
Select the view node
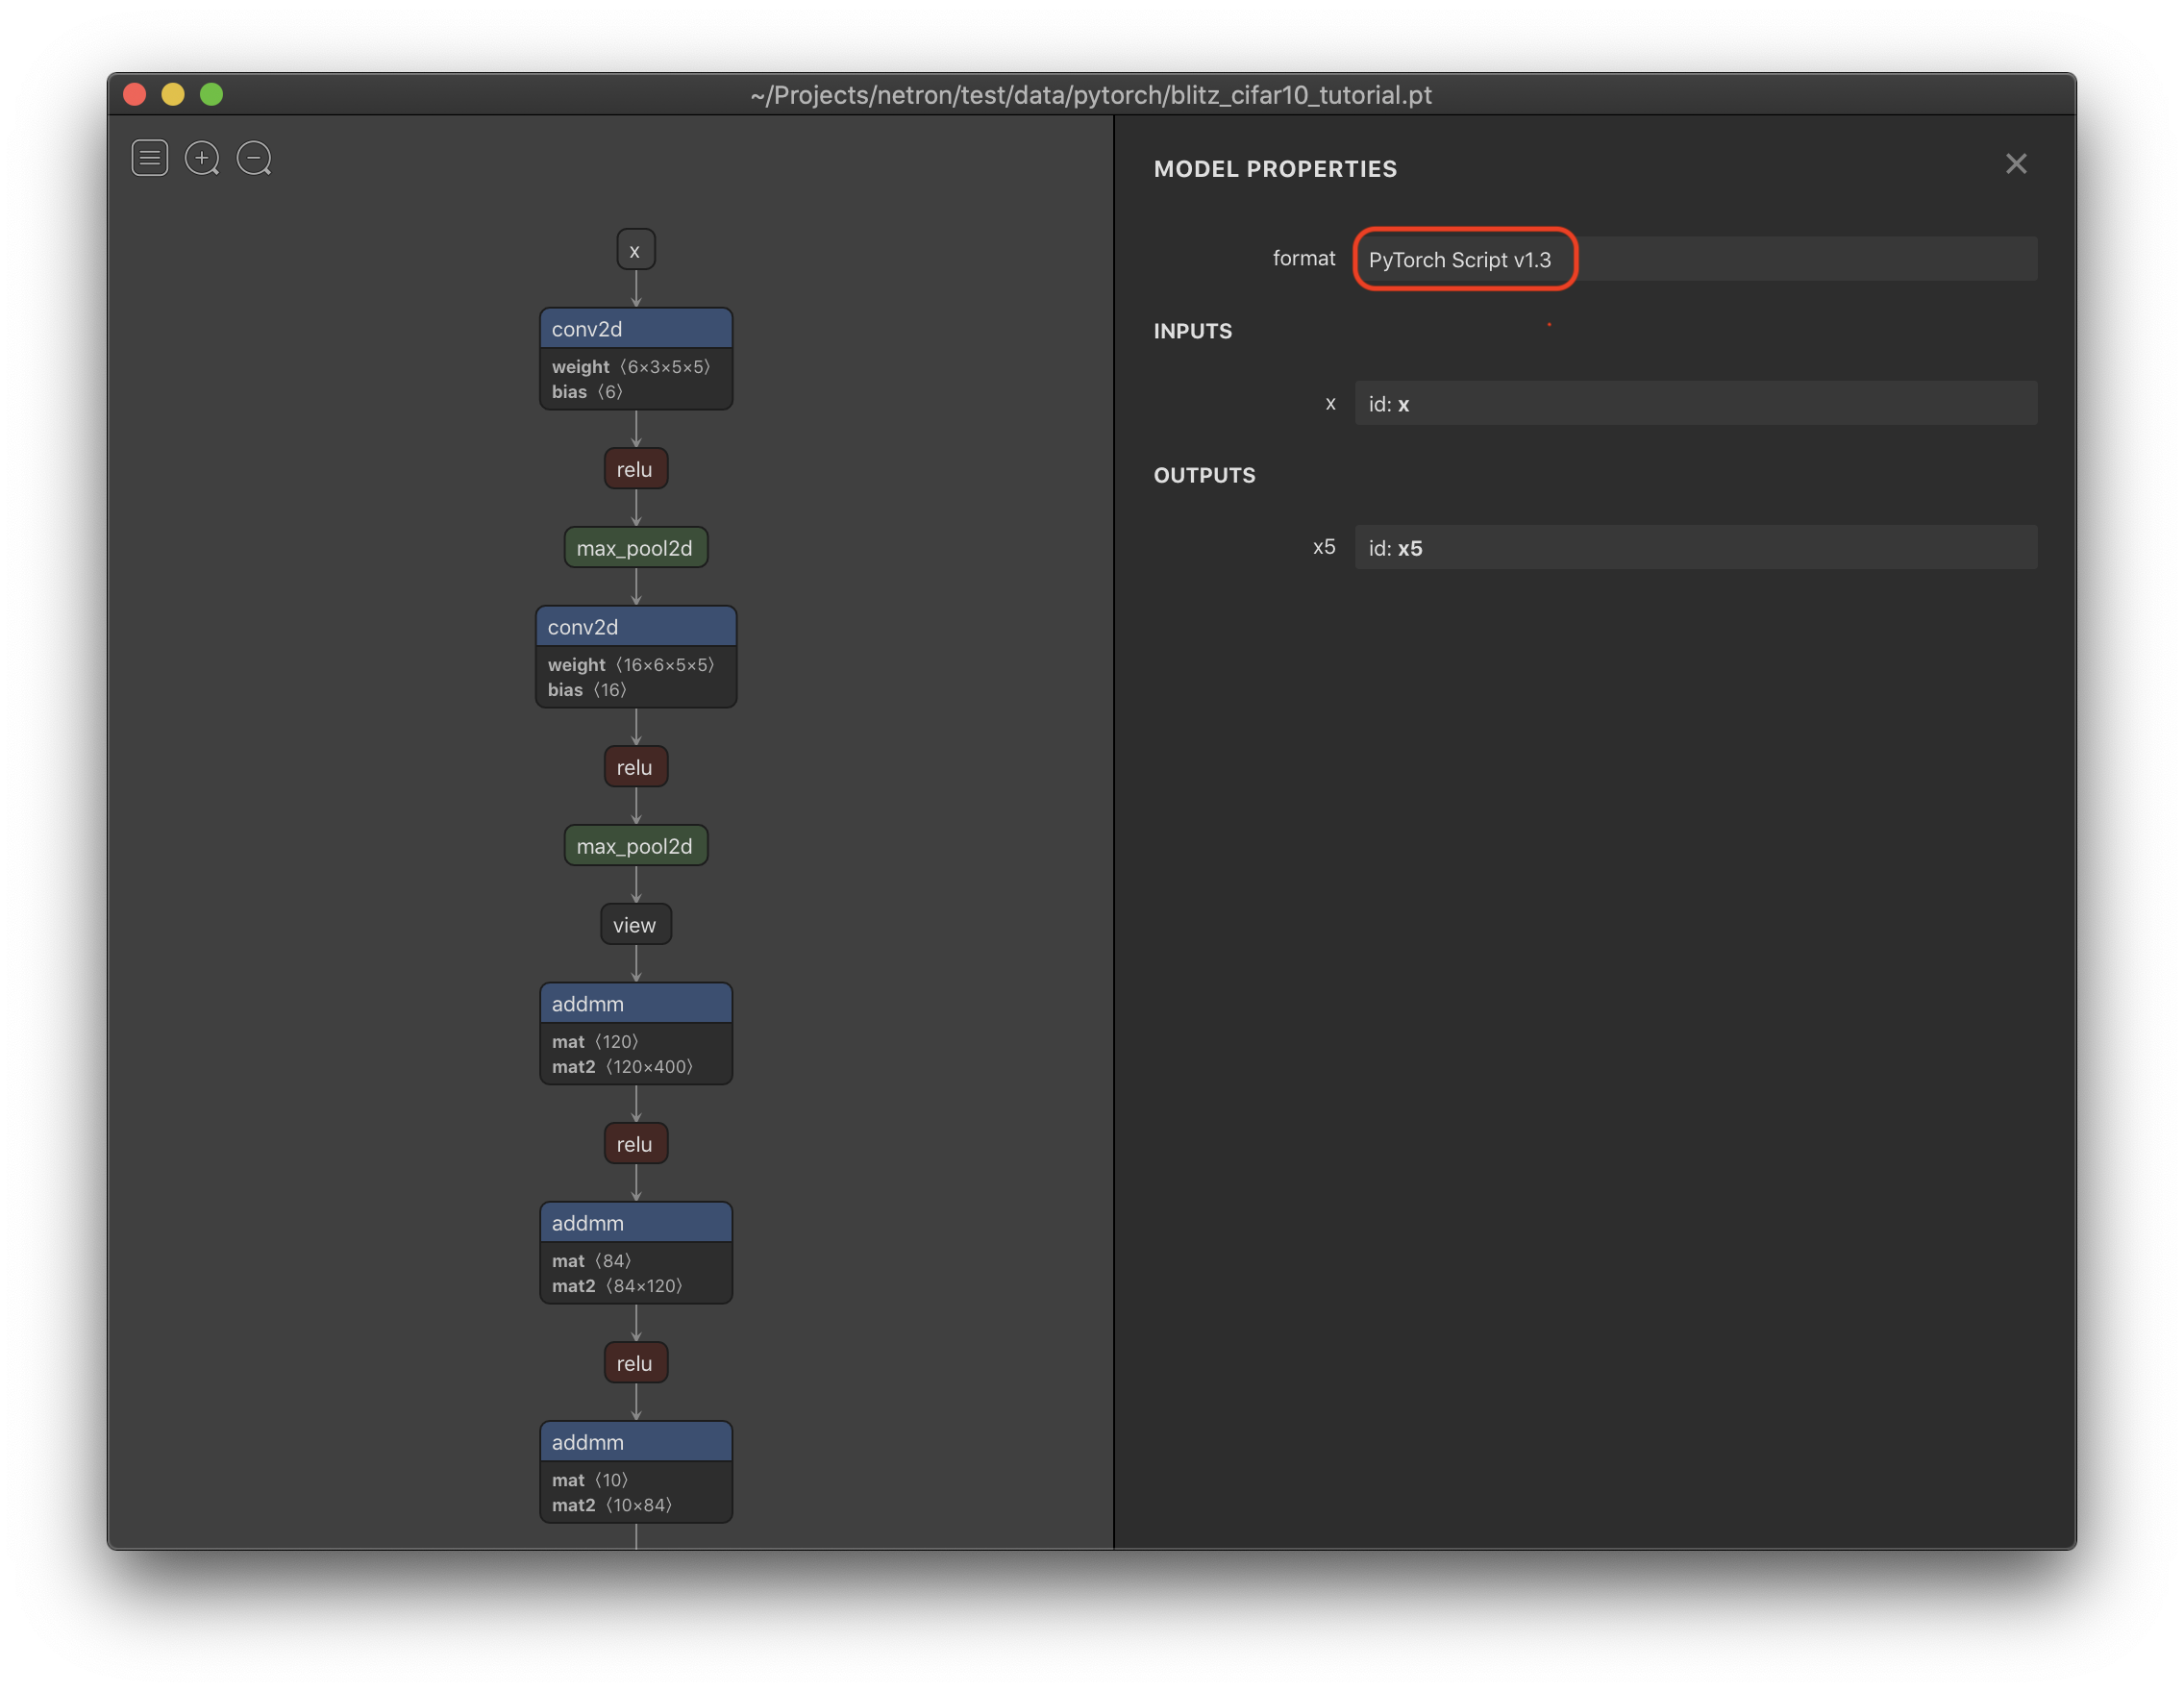point(635,925)
